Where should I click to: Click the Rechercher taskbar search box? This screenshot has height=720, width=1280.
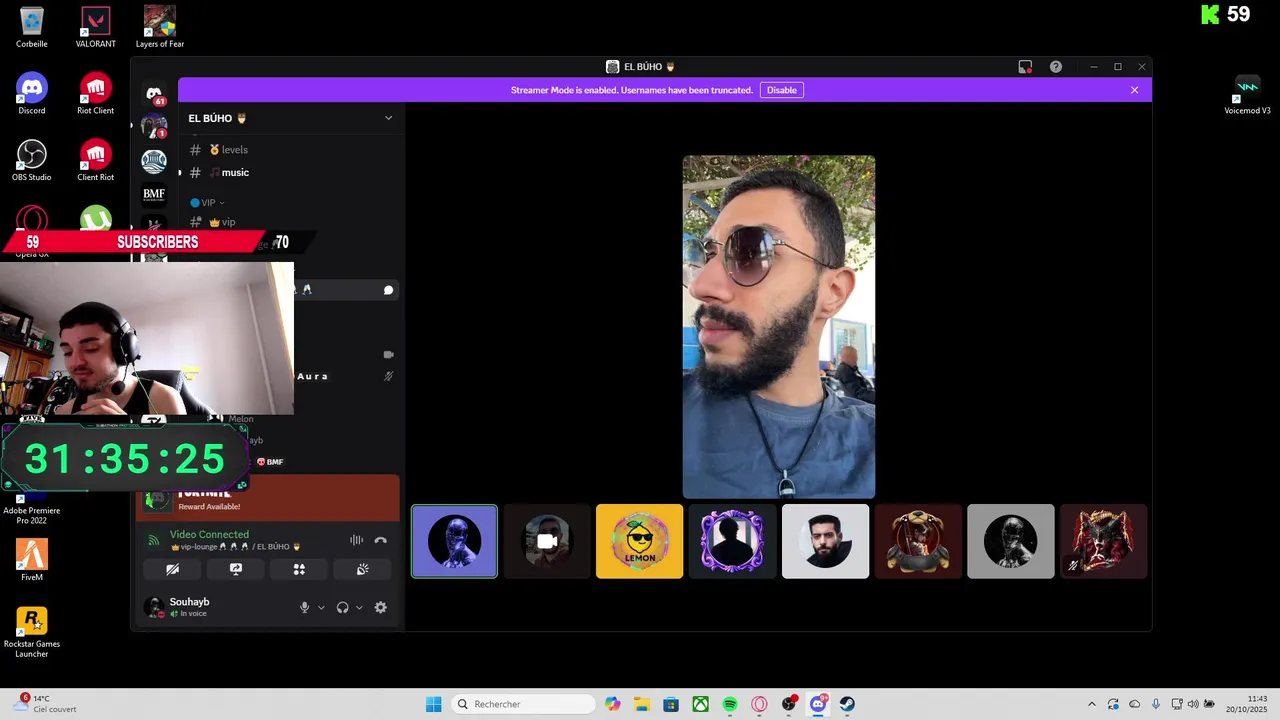(x=523, y=704)
